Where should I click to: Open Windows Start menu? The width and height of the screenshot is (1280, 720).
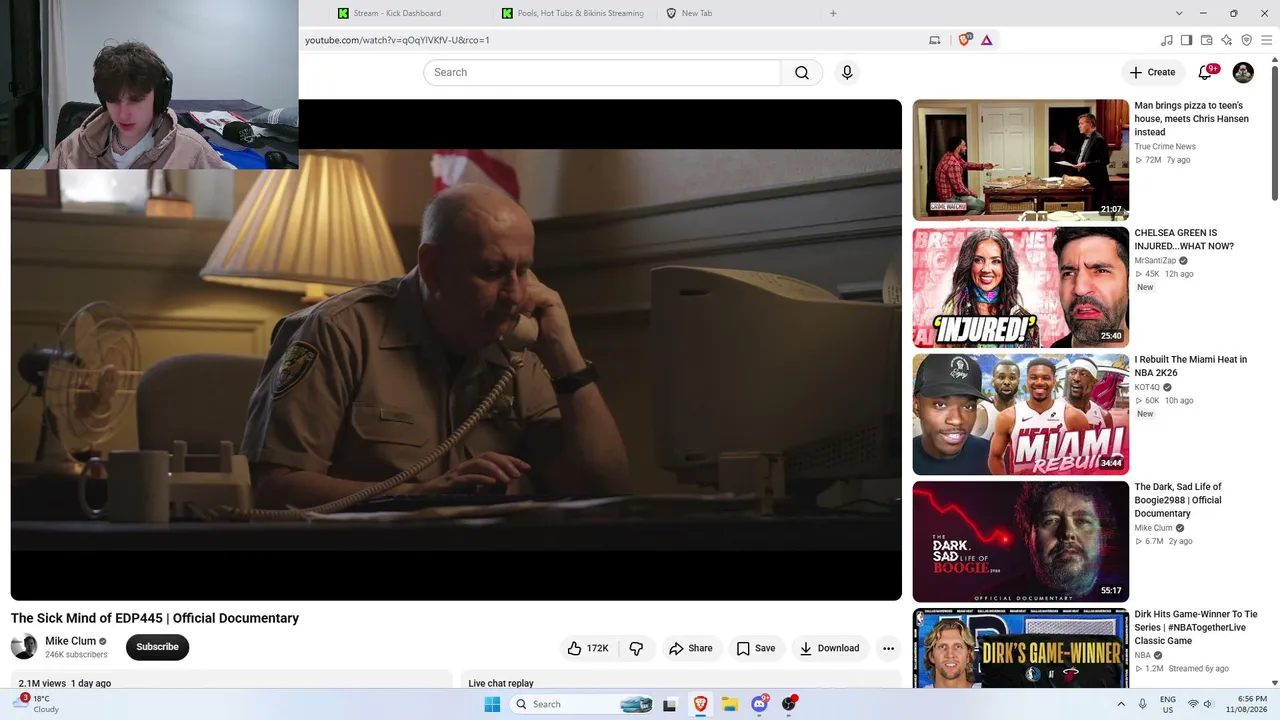pos(492,704)
